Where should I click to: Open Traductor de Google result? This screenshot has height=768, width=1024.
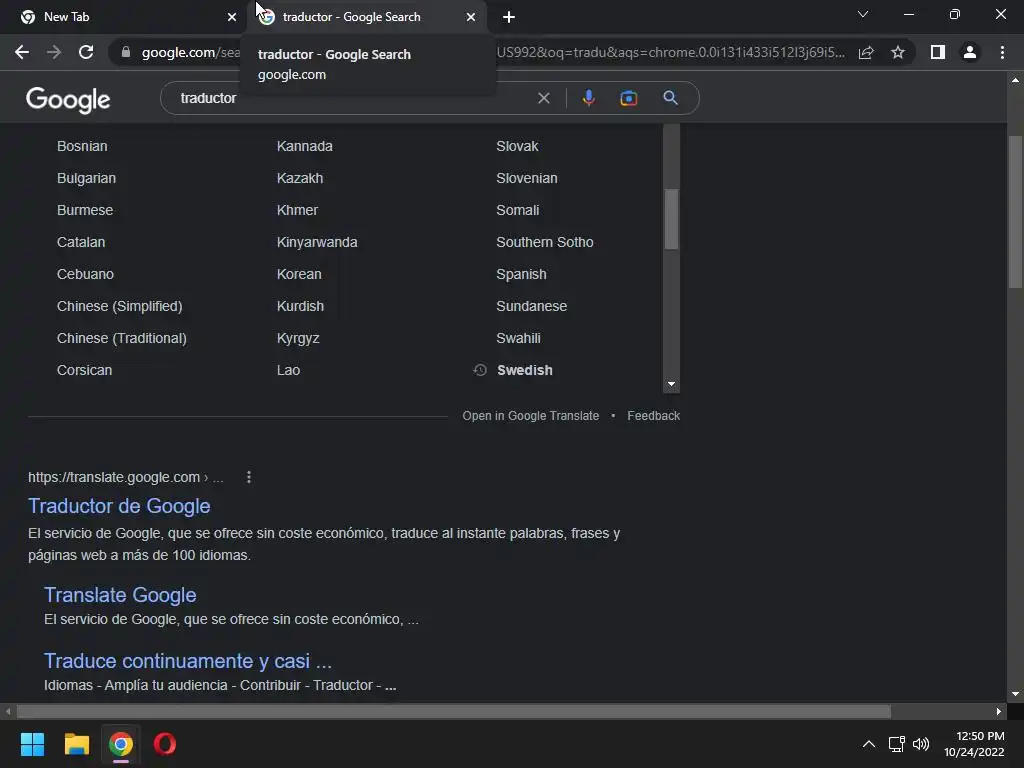pos(119,506)
